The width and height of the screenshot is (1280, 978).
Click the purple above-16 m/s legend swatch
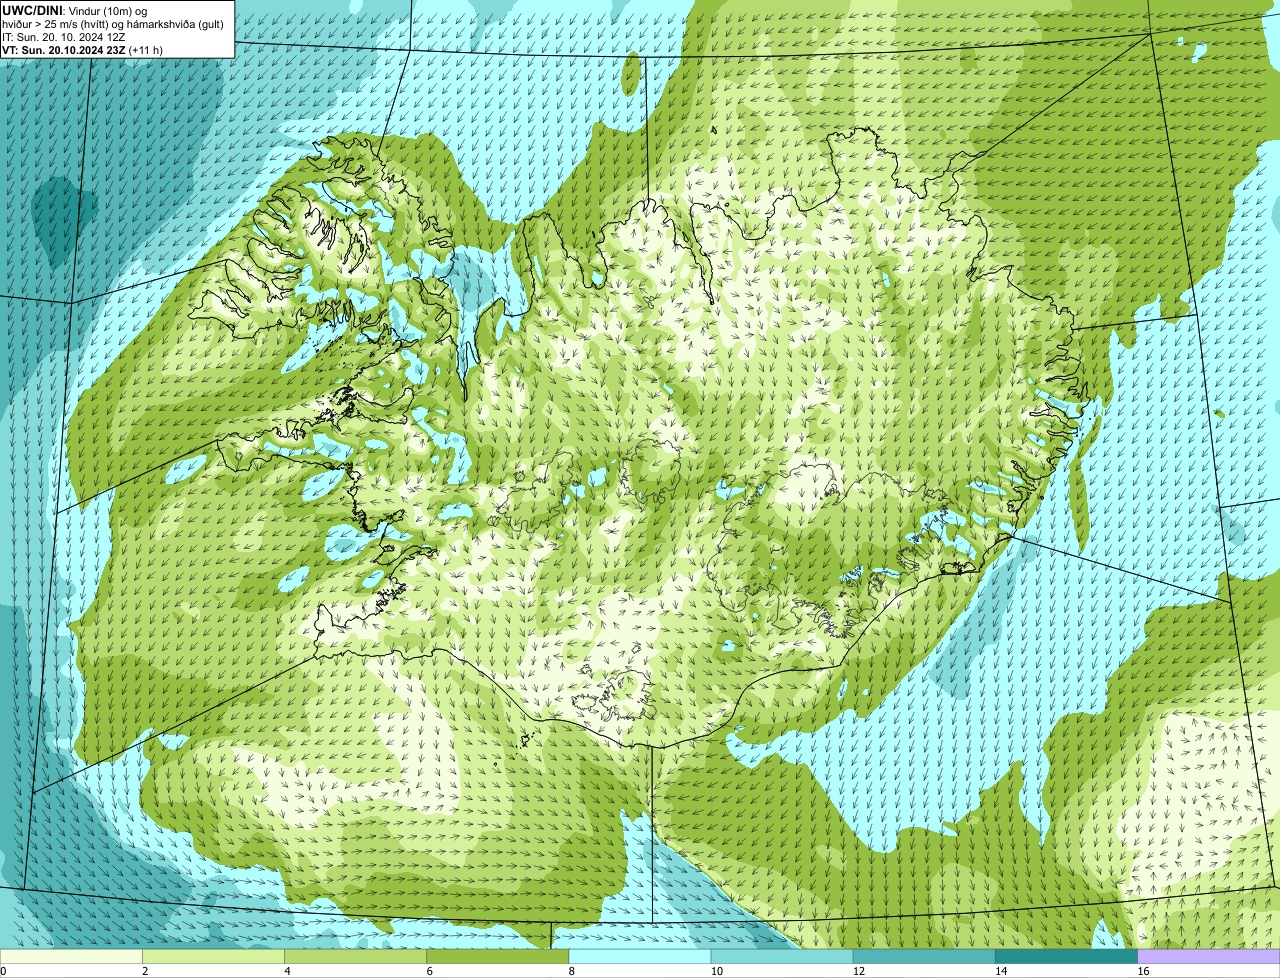(x=1209, y=956)
